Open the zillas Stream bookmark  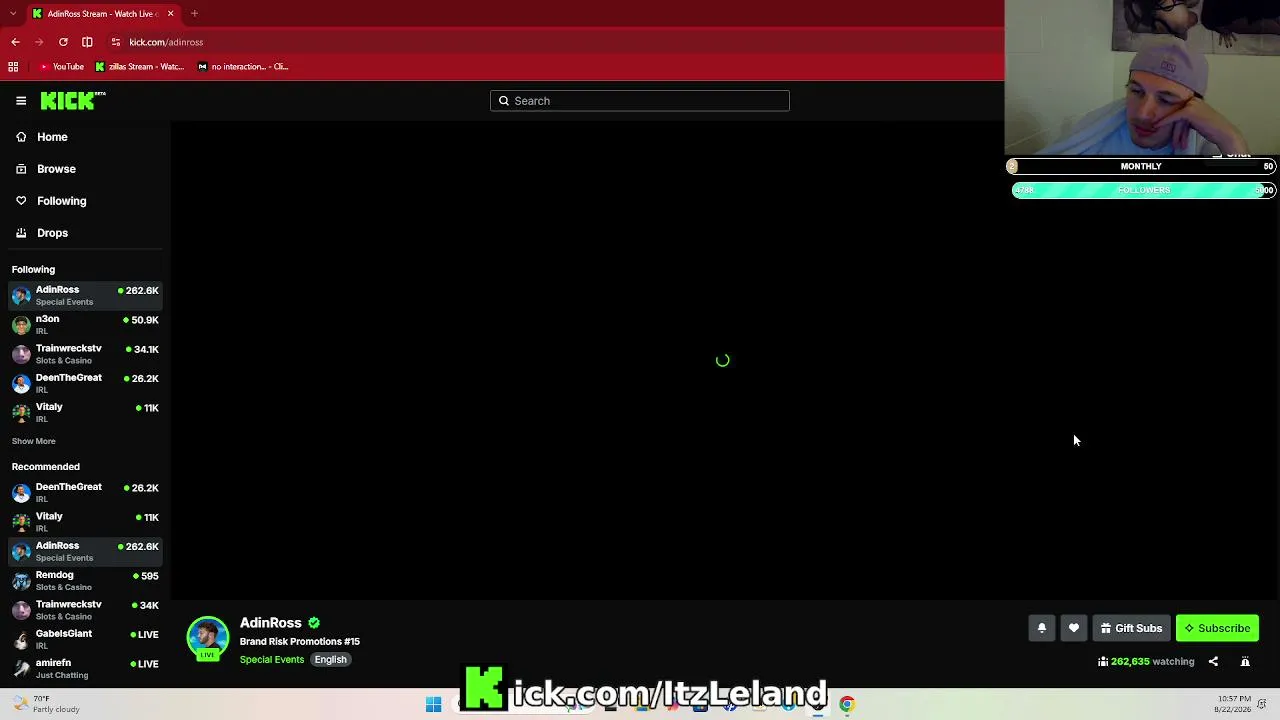[x=139, y=67]
